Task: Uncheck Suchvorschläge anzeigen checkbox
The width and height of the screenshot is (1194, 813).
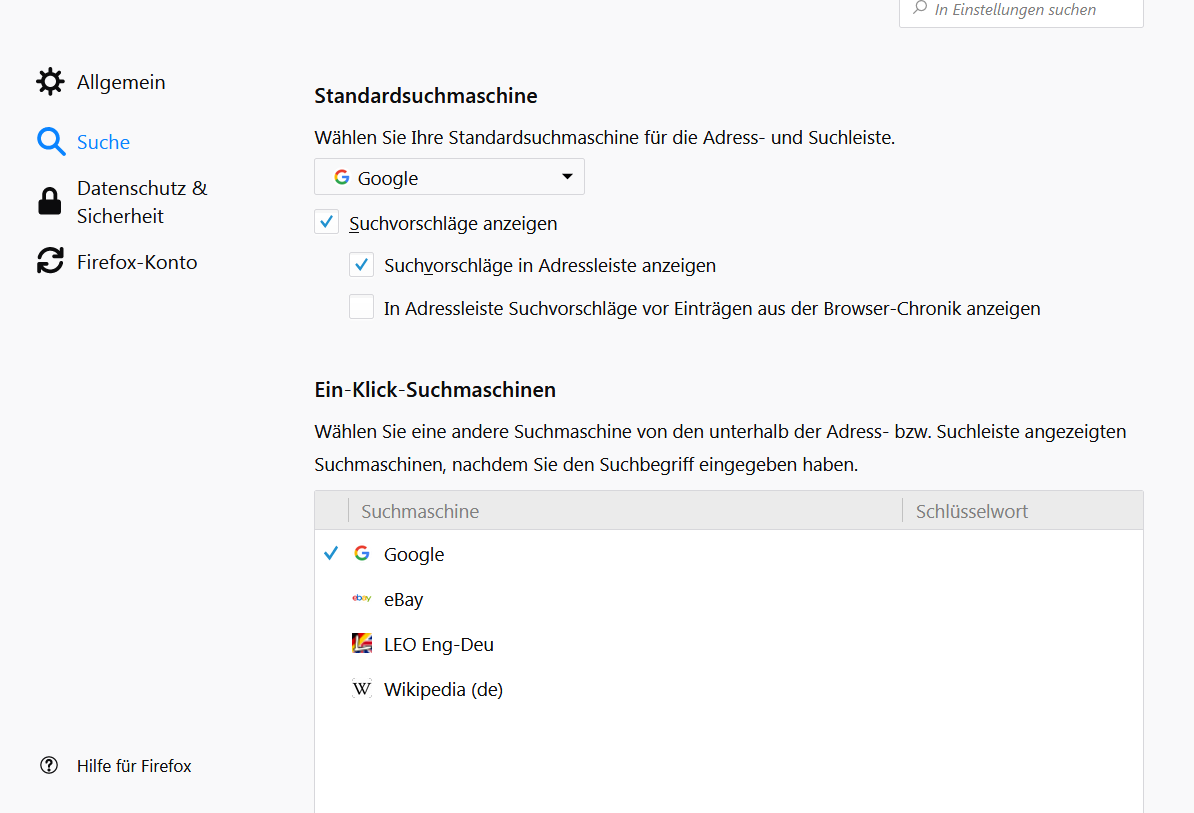Action: 327,222
